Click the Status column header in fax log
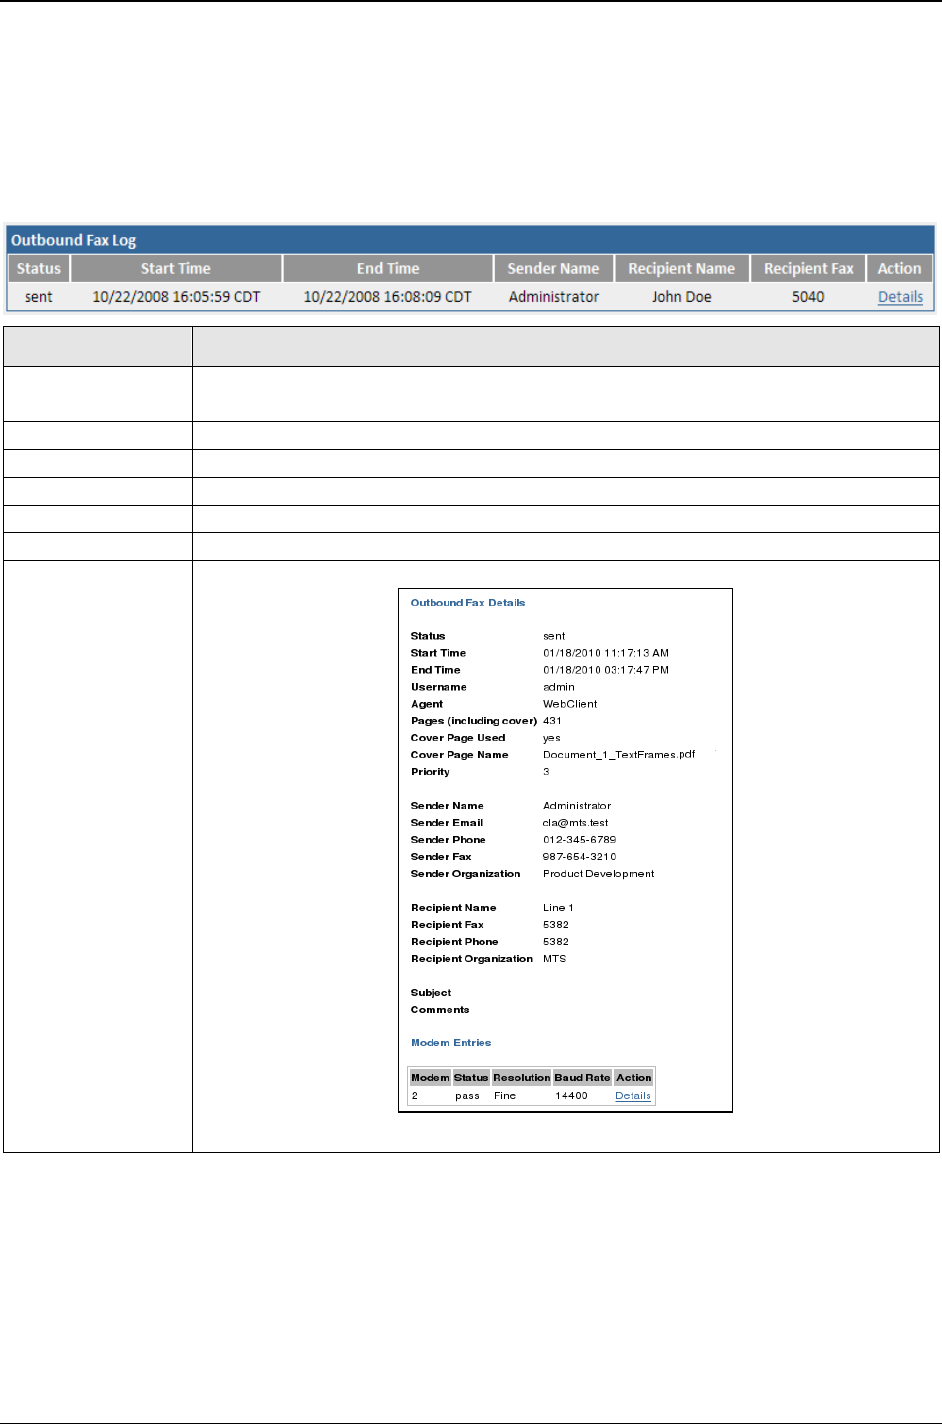 click(39, 268)
